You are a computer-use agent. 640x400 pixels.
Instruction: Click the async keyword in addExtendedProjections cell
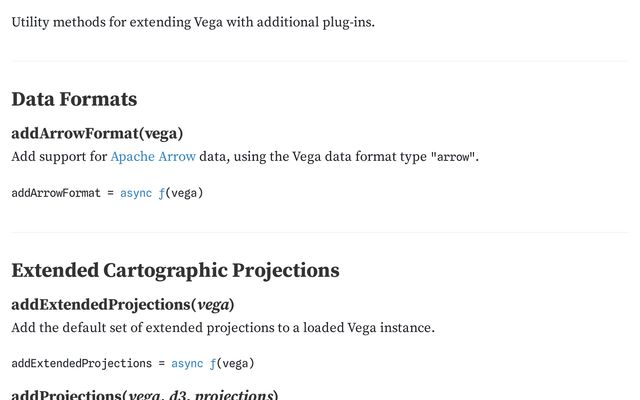pyautogui.click(x=187, y=363)
